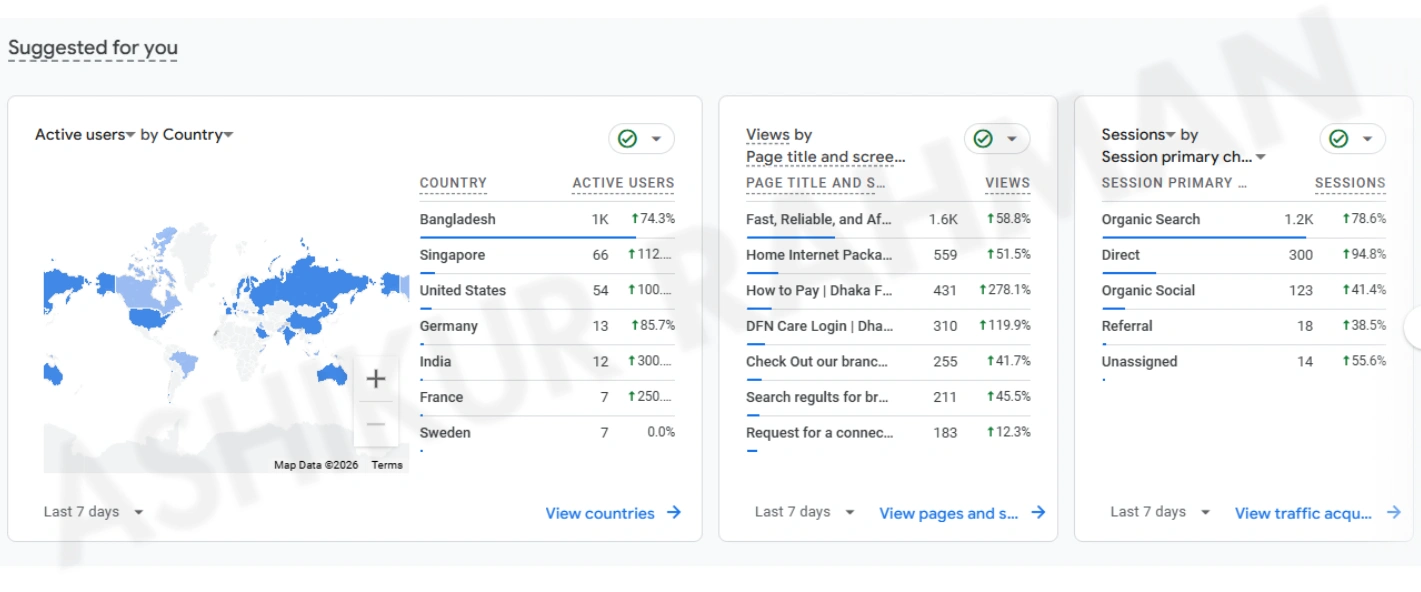
Task: Open the Country dimension dropdown
Action: pyautogui.click(x=198, y=135)
